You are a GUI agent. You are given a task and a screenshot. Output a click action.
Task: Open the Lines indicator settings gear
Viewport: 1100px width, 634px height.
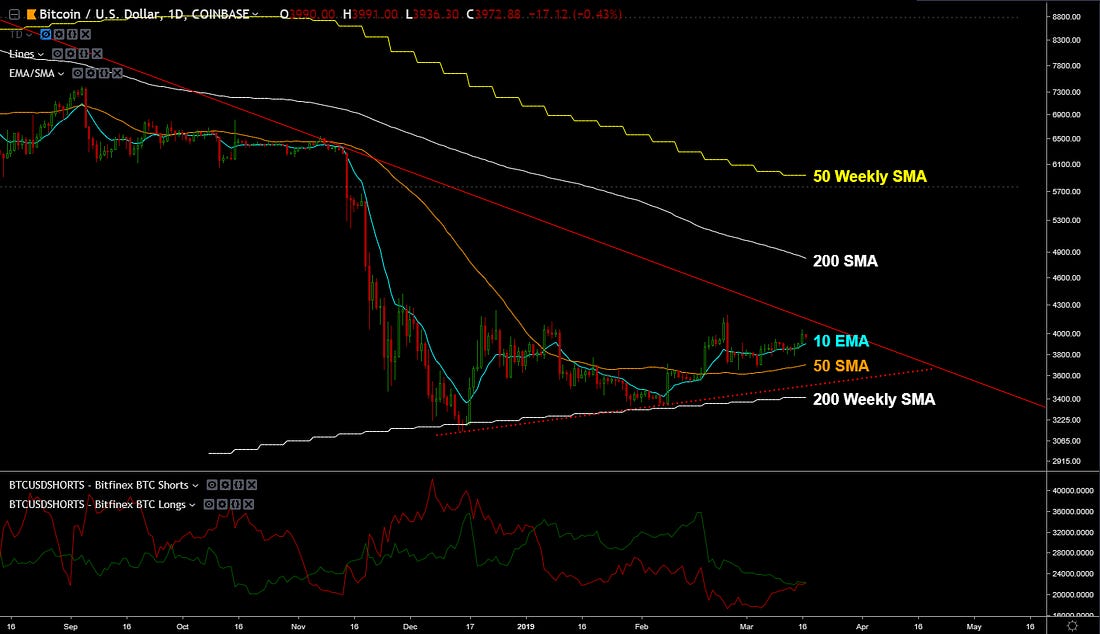coord(70,53)
